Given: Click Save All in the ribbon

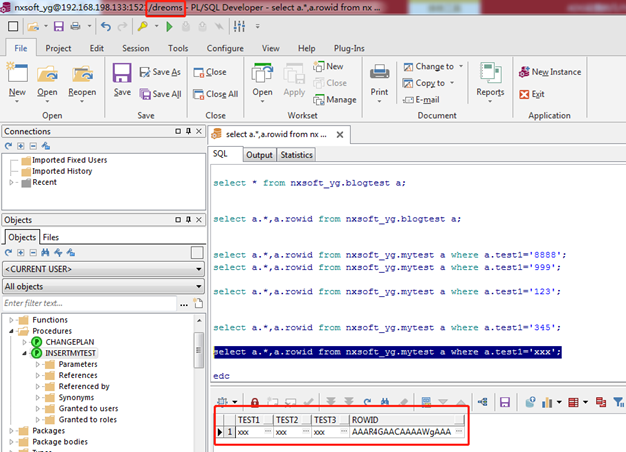Looking at the screenshot, I should pyautogui.click(x=160, y=94).
